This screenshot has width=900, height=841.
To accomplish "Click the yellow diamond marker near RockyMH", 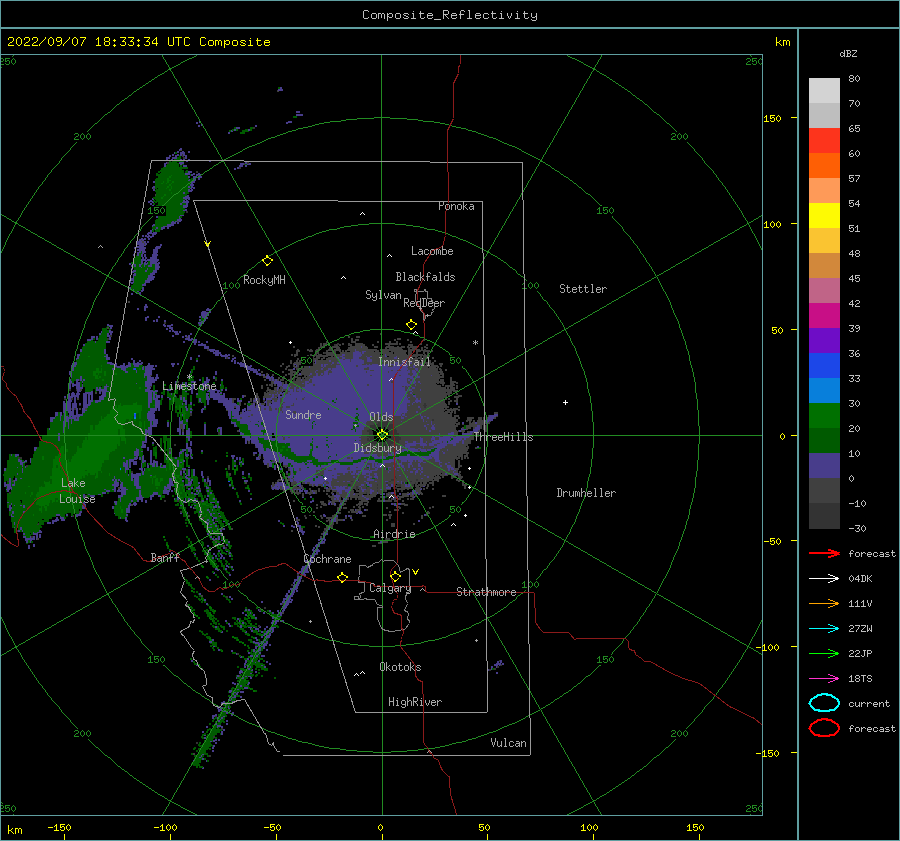I will tap(267, 261).
